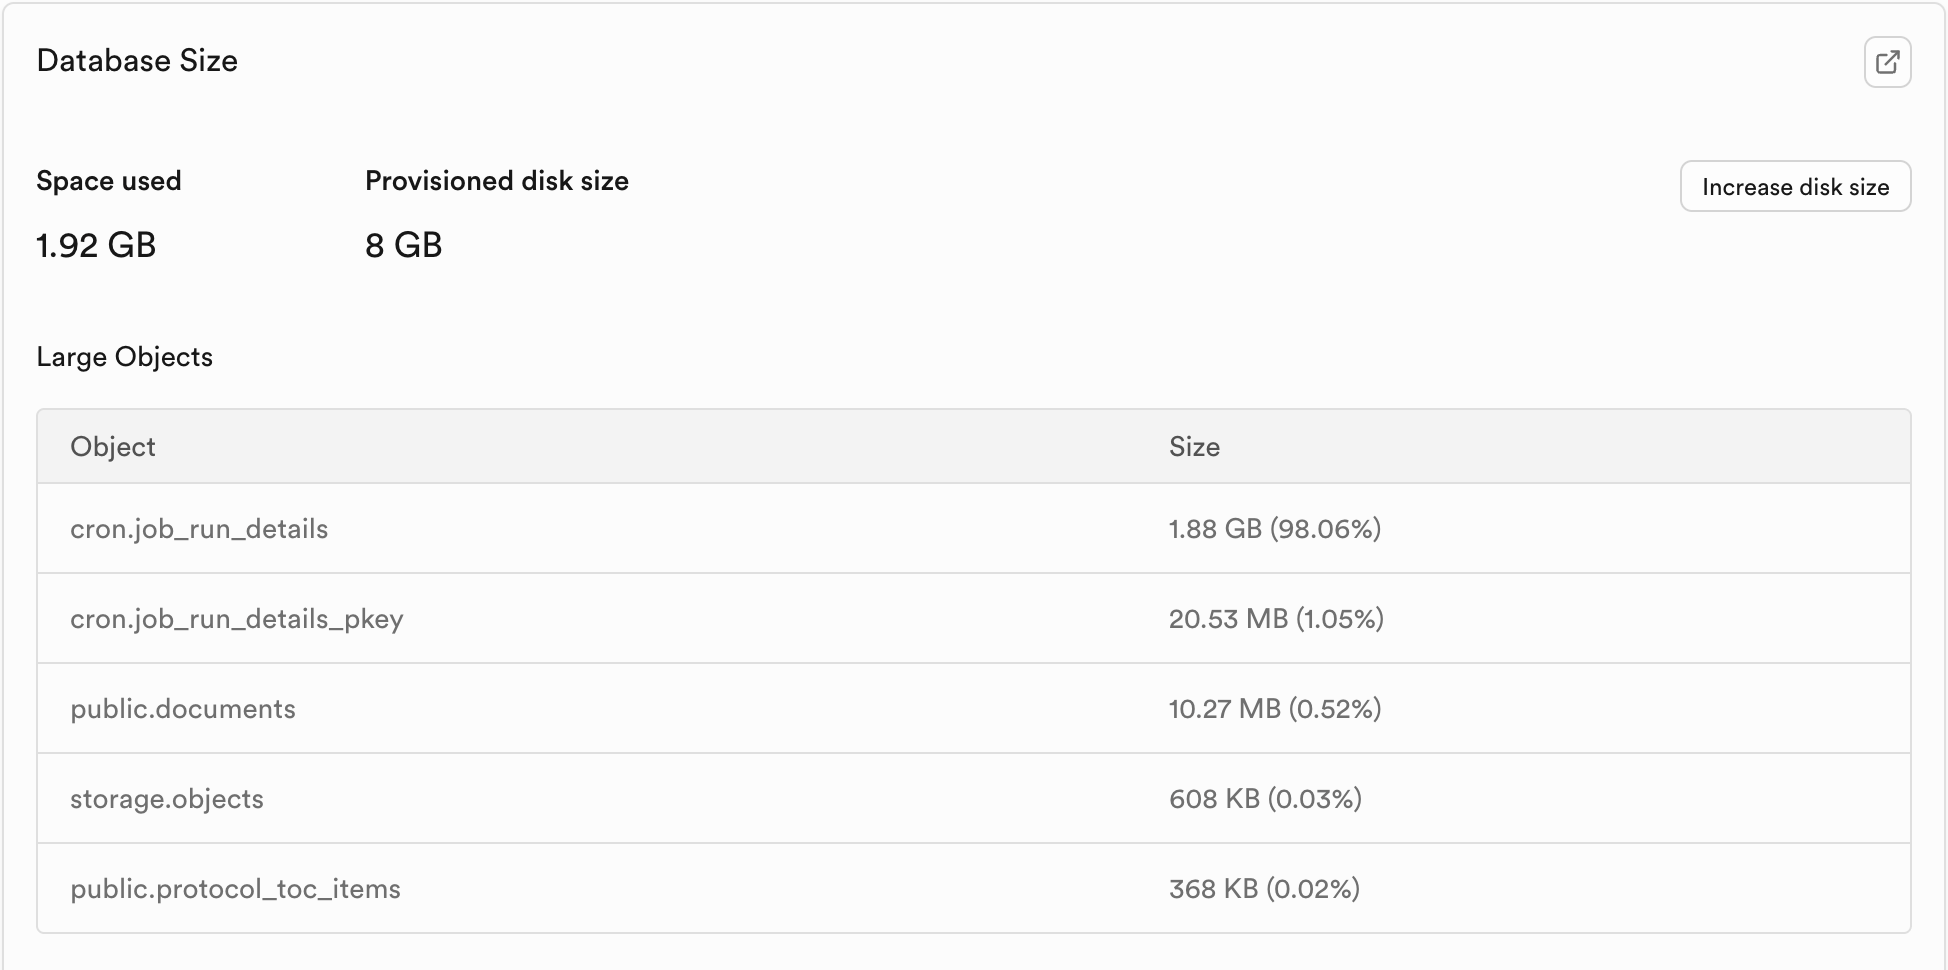Select the cron.job_run_details_pkey object
This screenshot has width=1948, height=970.
[237, 619]
